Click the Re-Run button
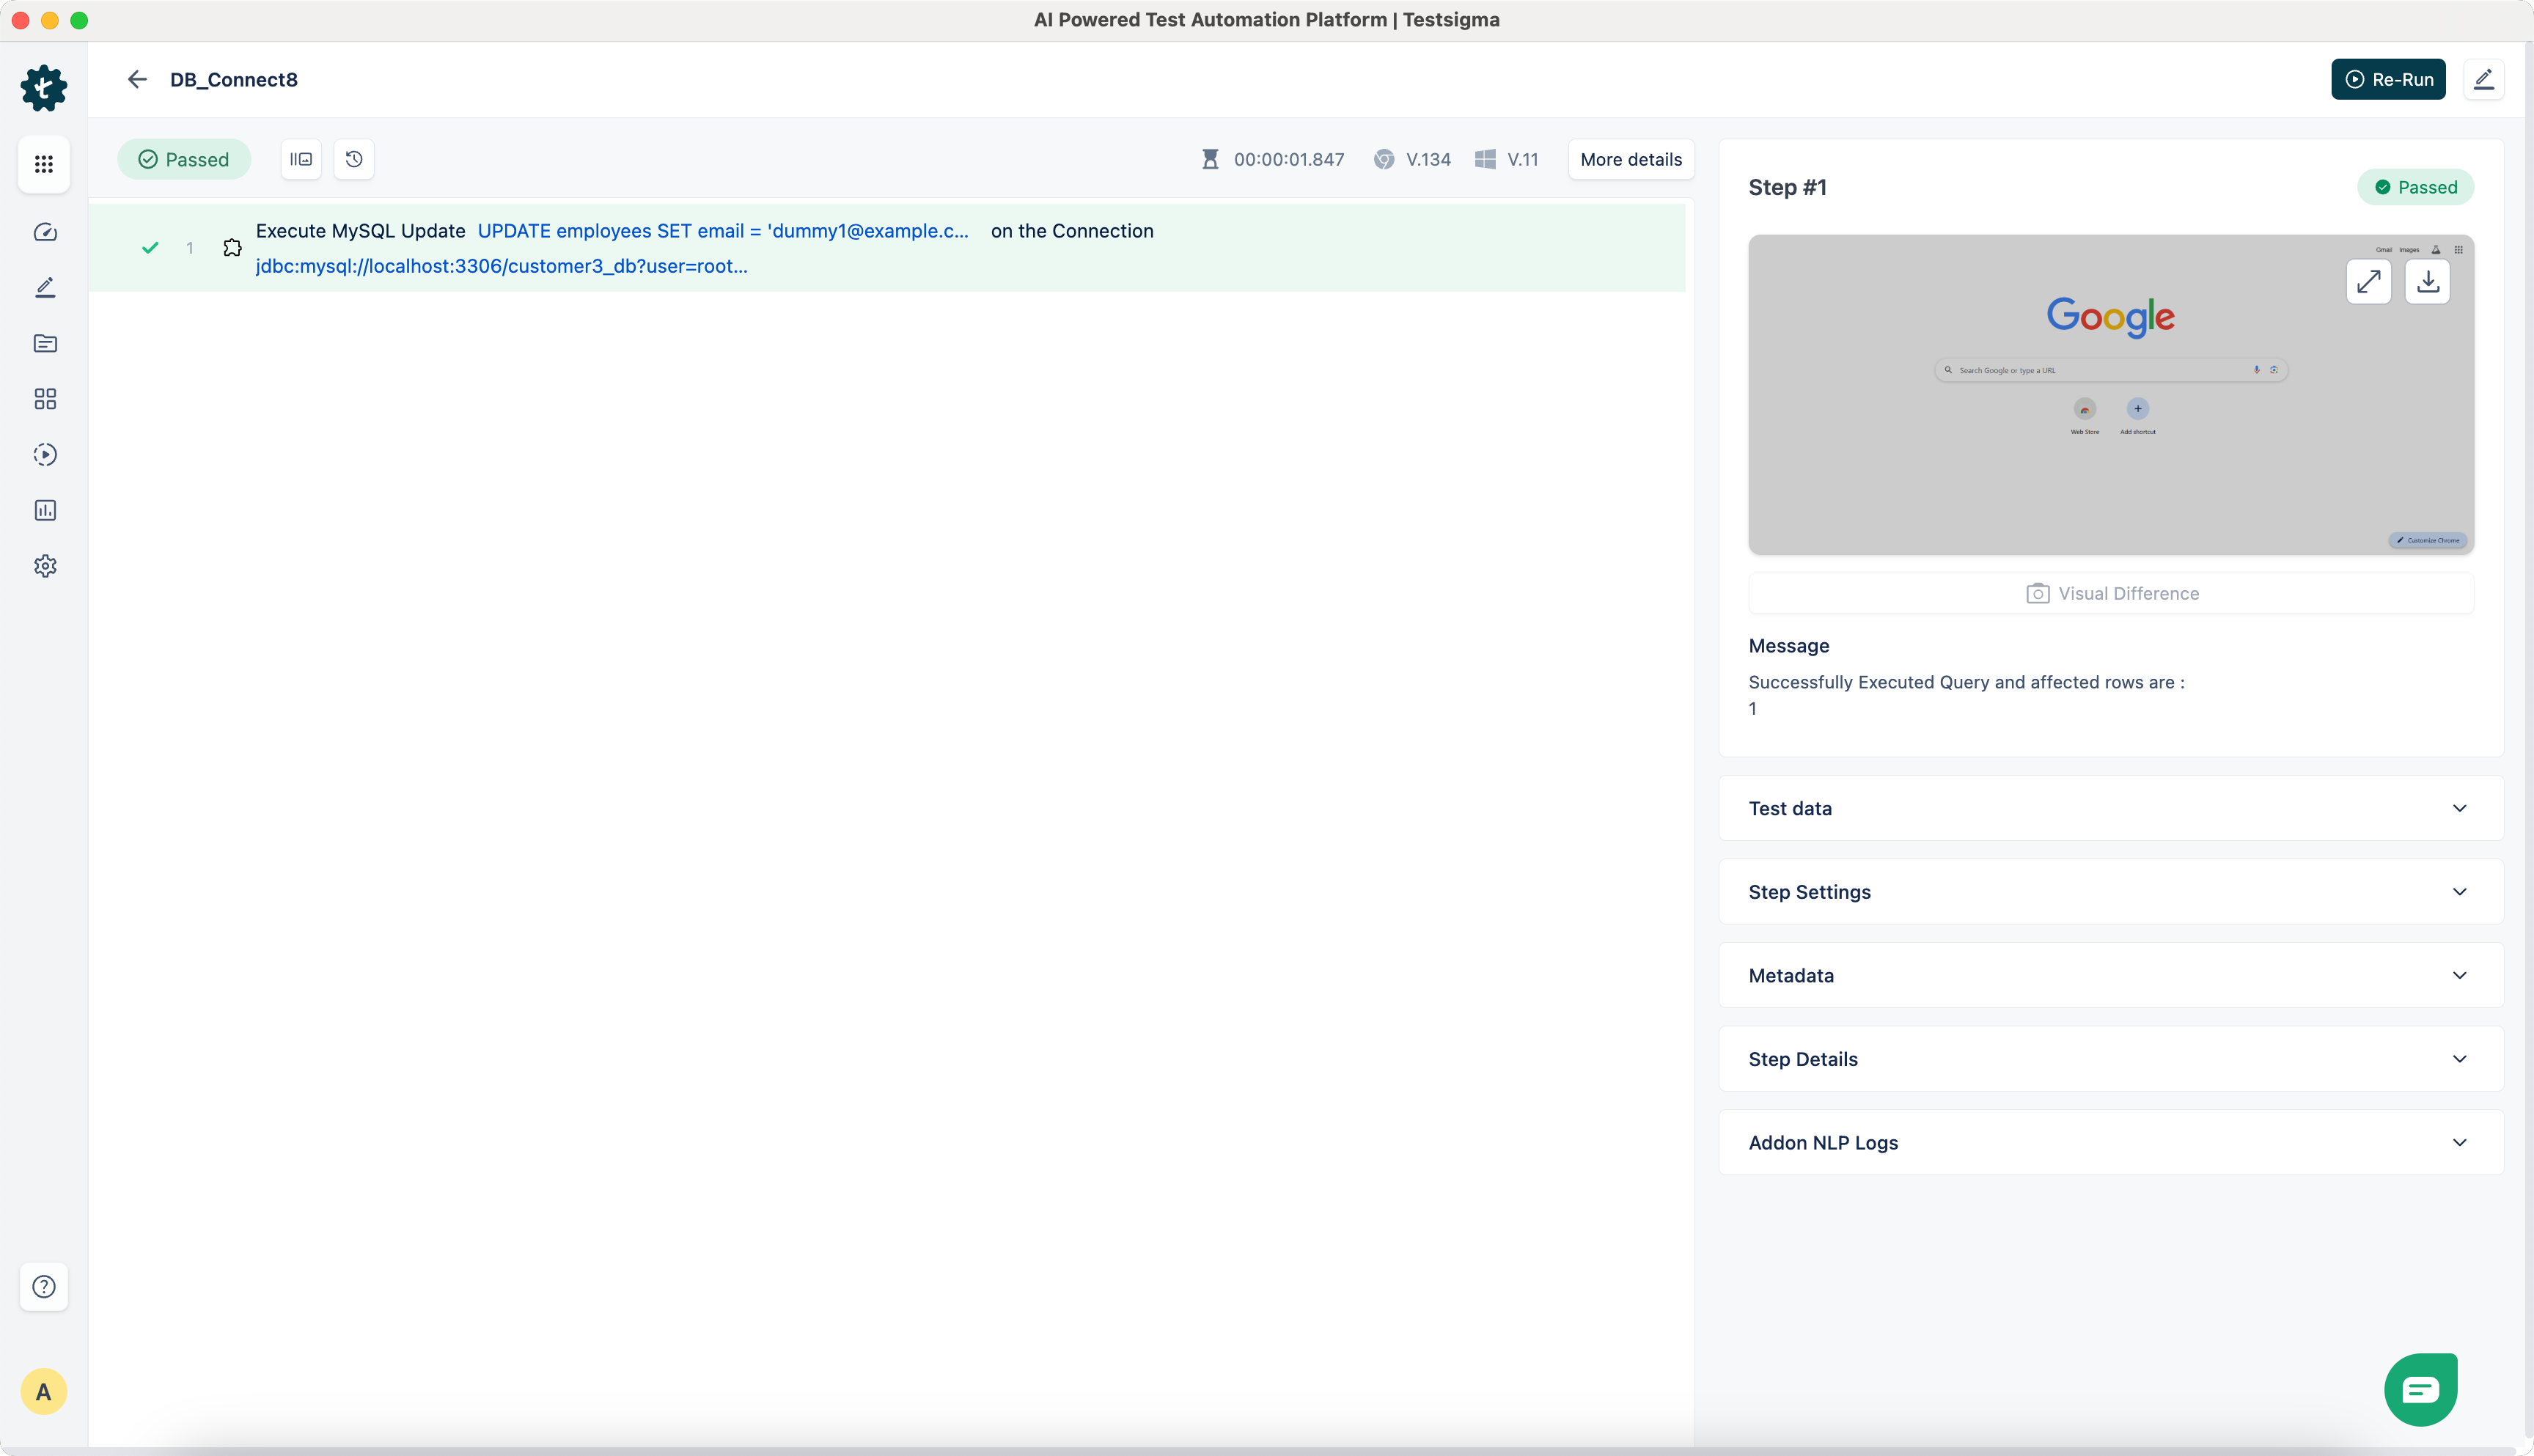This screenshot has height=1456, width=2534. [x=2388, y=79]
